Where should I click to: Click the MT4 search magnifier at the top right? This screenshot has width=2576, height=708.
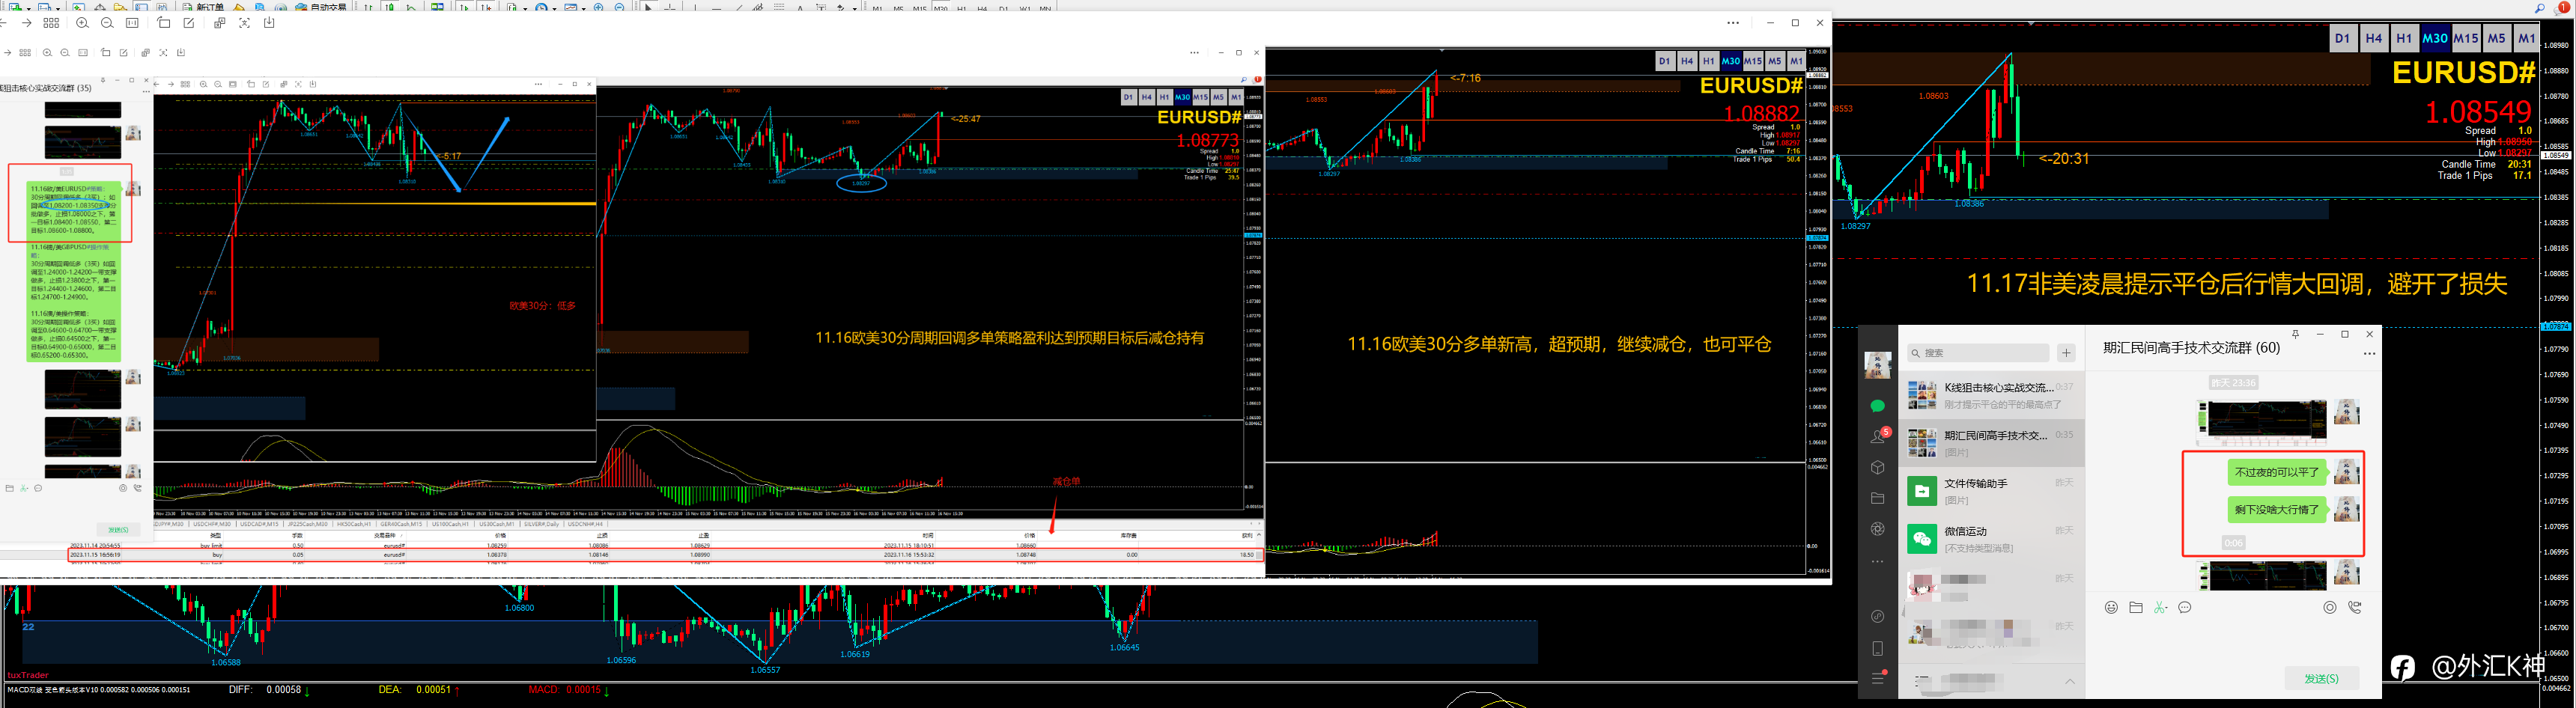pos(2540,8)
